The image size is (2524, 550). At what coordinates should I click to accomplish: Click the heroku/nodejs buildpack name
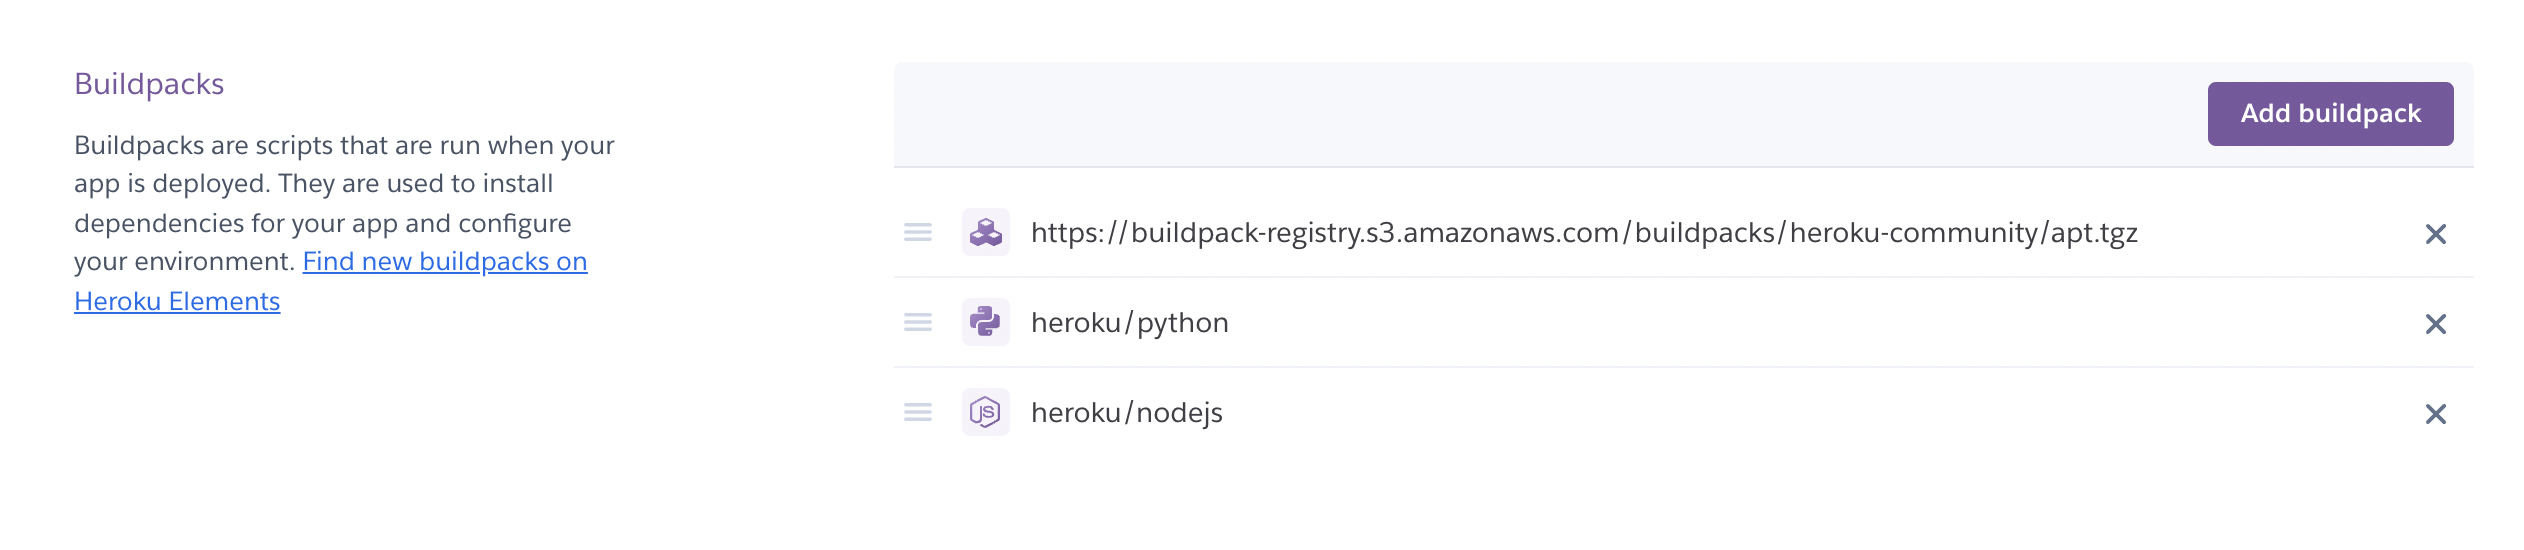point(1127,413)
